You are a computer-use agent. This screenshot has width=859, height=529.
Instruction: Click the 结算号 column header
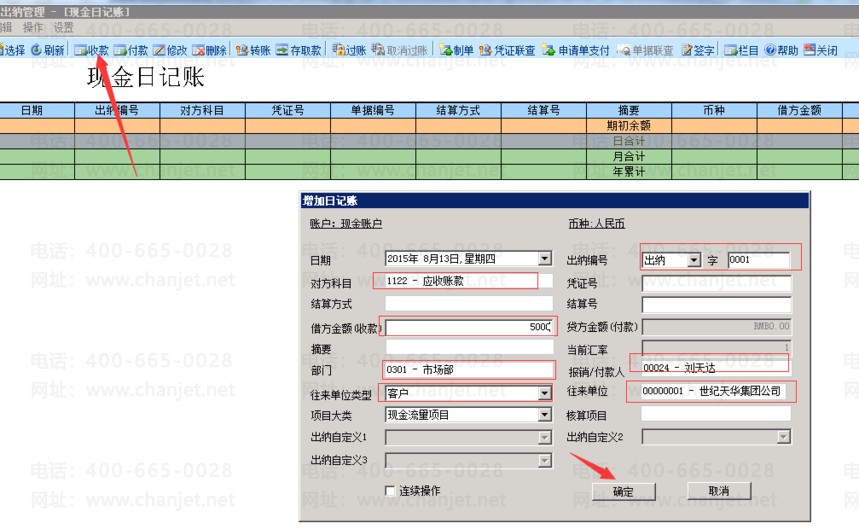click(543, 110)
